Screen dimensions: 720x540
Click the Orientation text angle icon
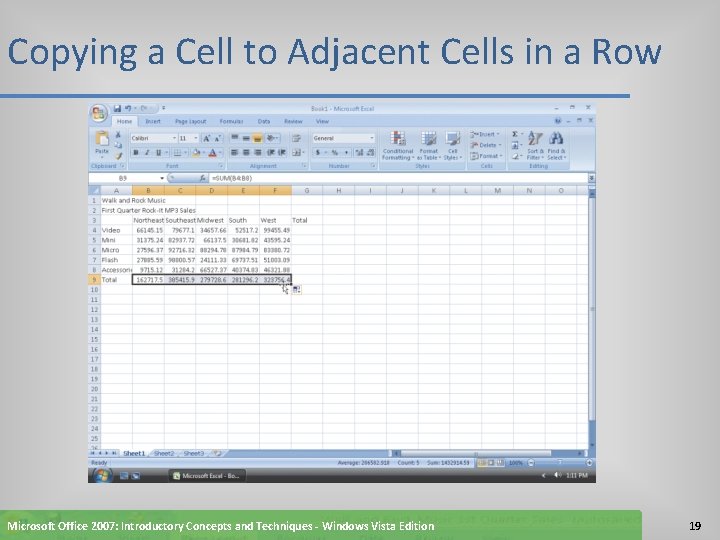tap(271, 138)
